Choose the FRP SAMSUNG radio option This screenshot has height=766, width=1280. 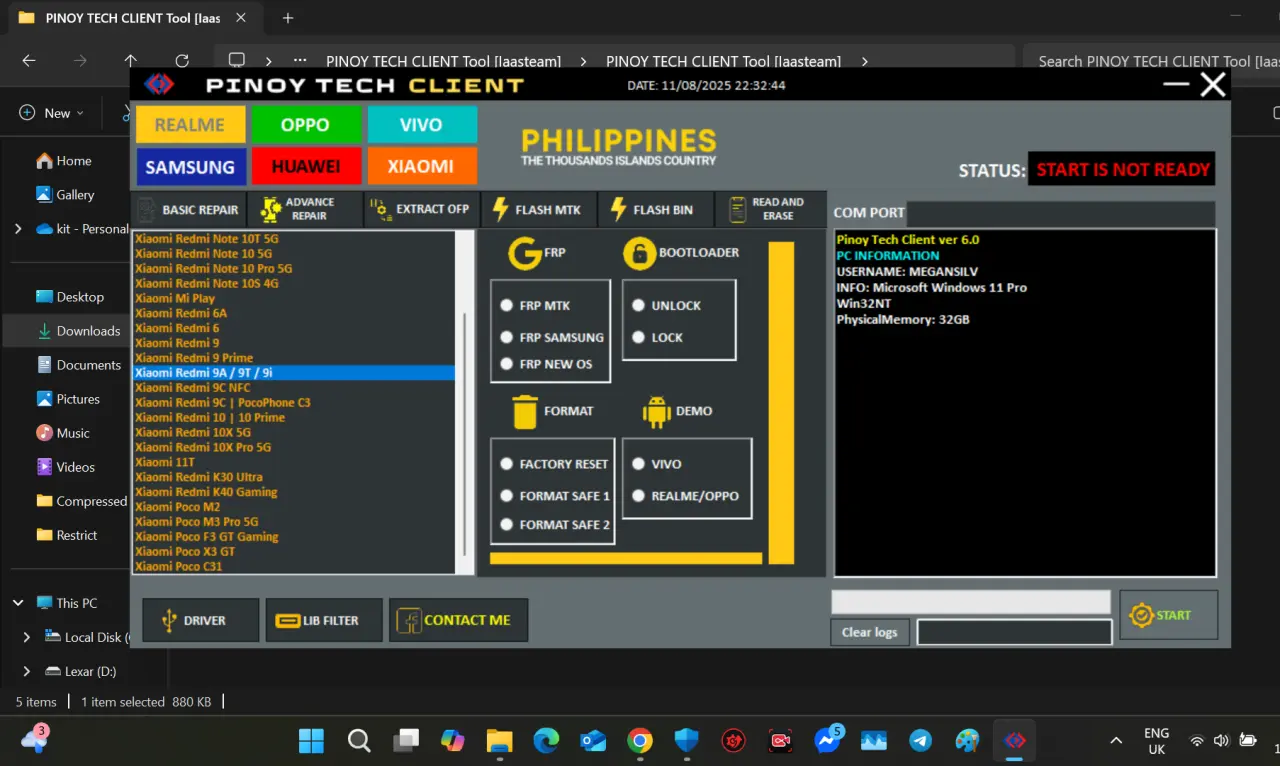pyautogui.click(x=507, y=338)
